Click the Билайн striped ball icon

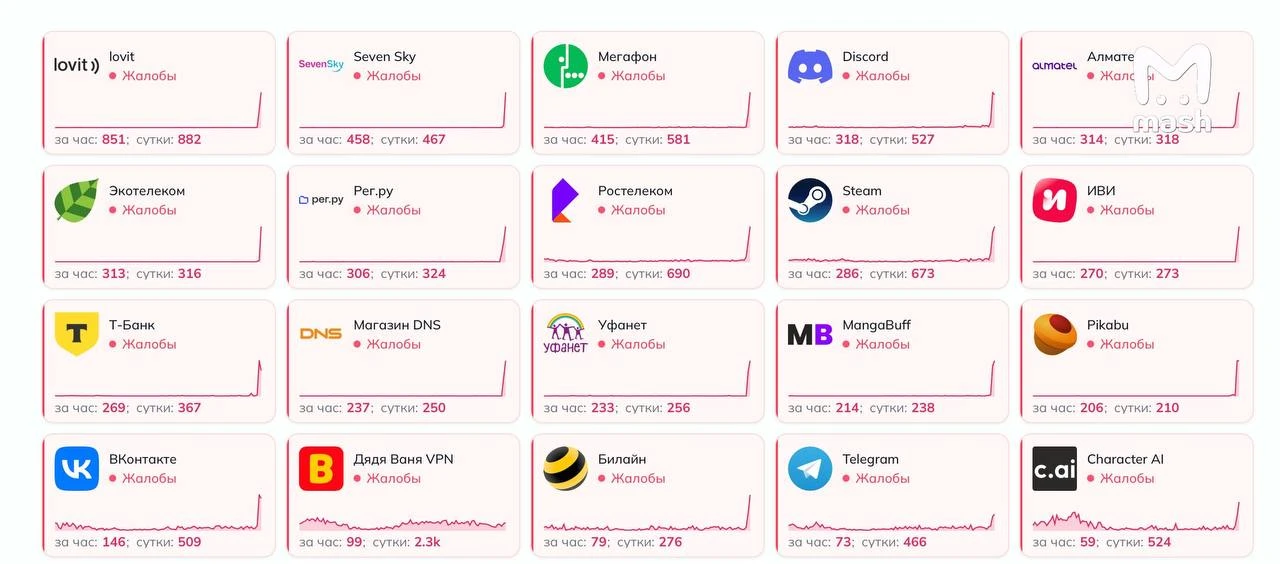point(566,468)
